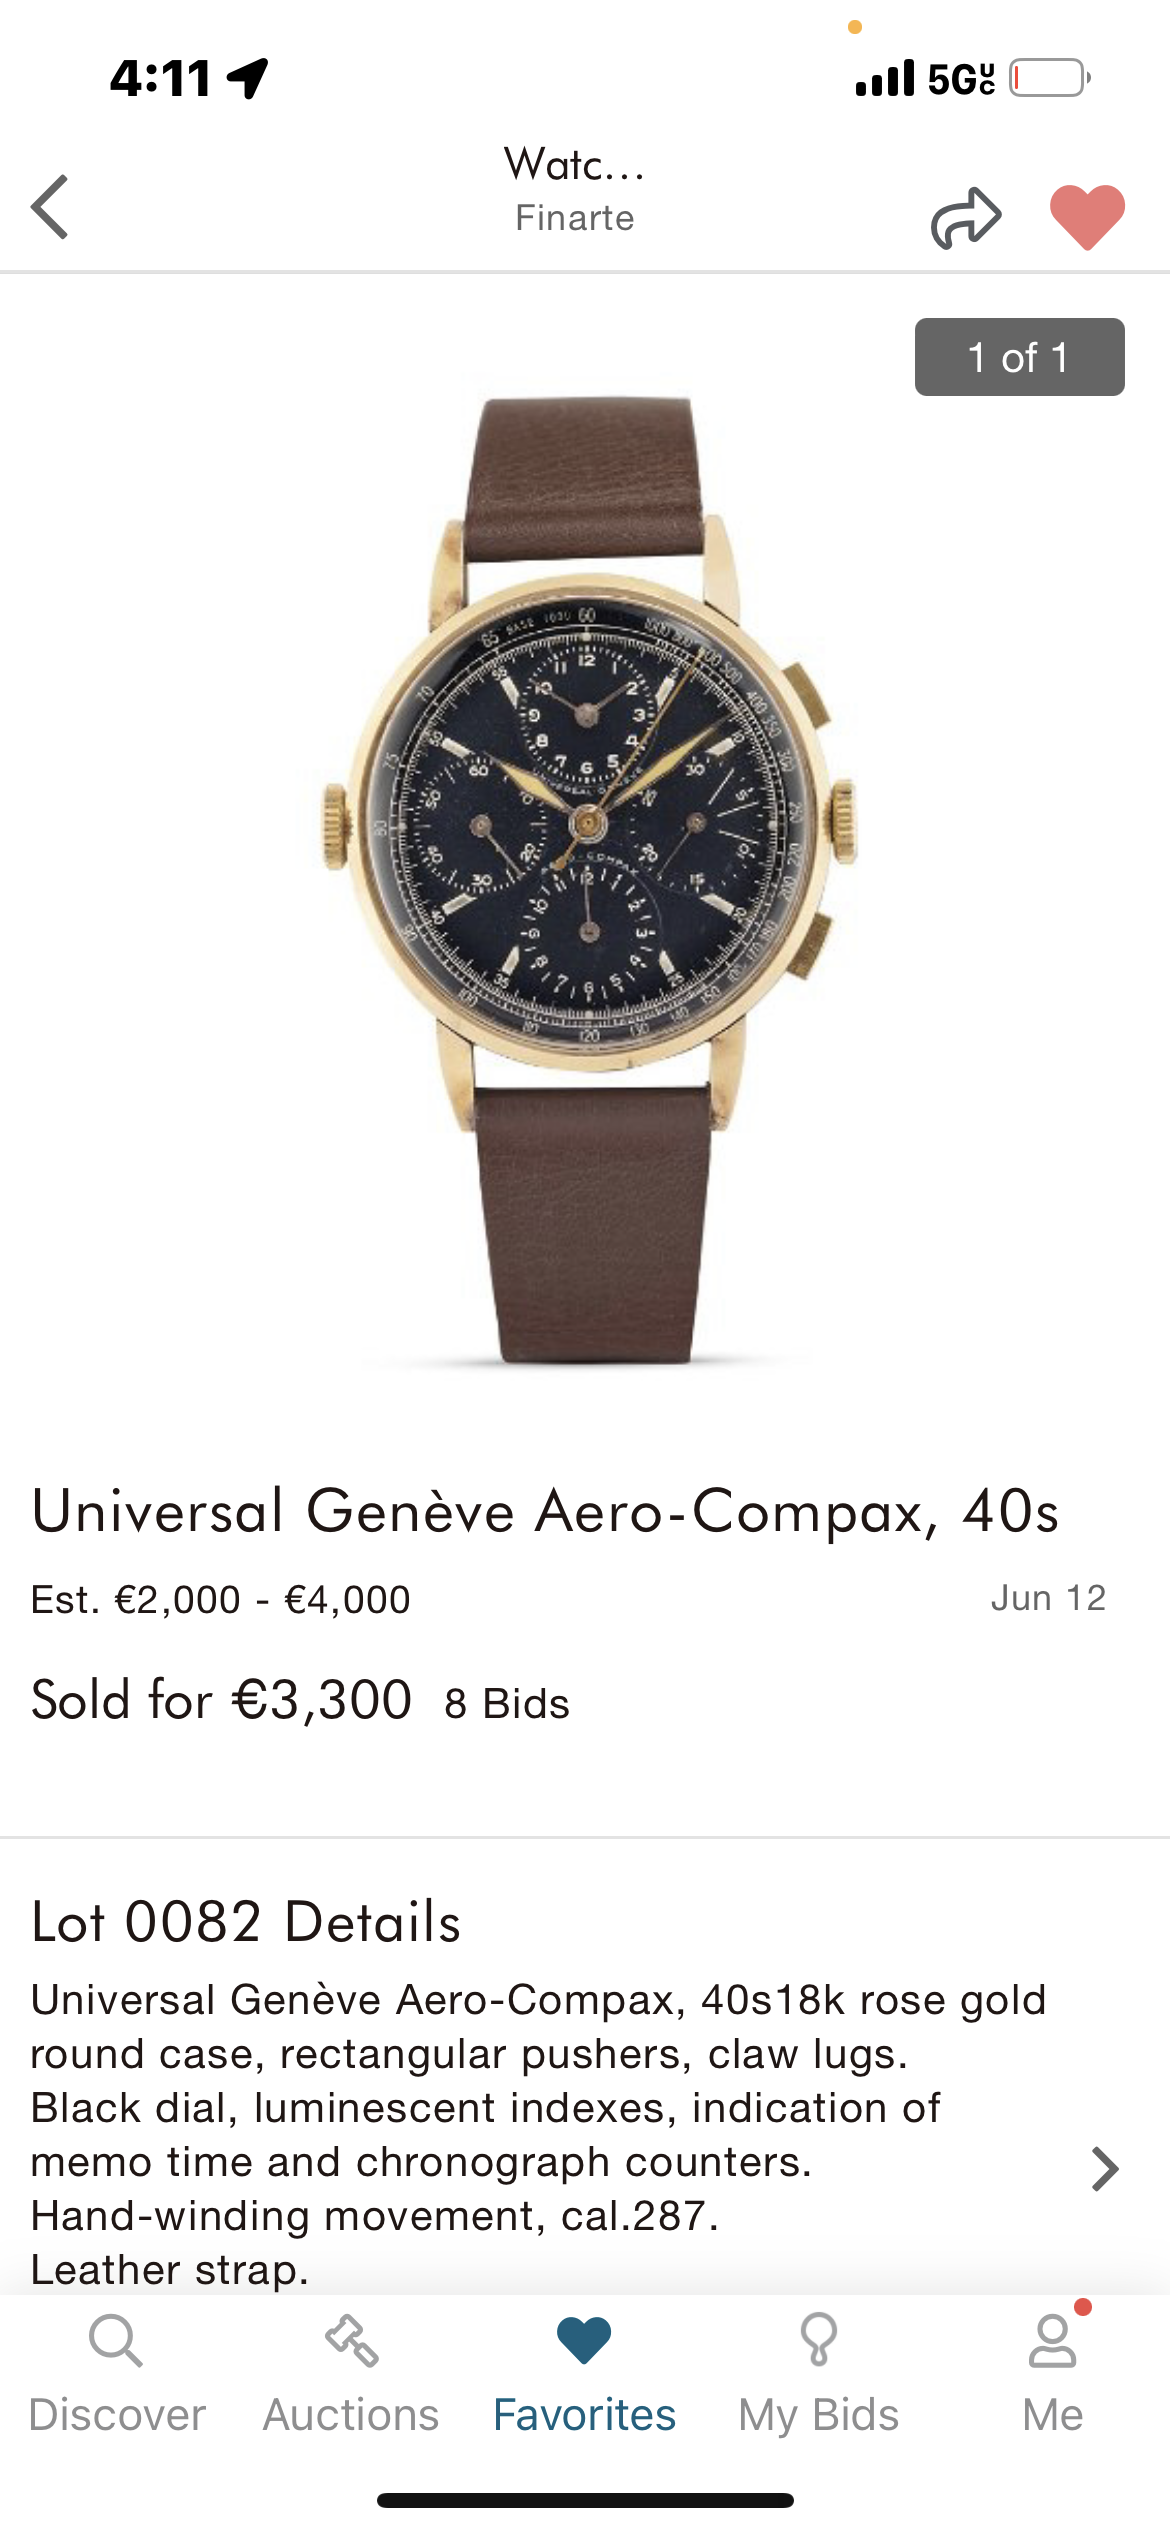
Task: Open the Auctions gavel icon
Action: [x=351, y=2341]
